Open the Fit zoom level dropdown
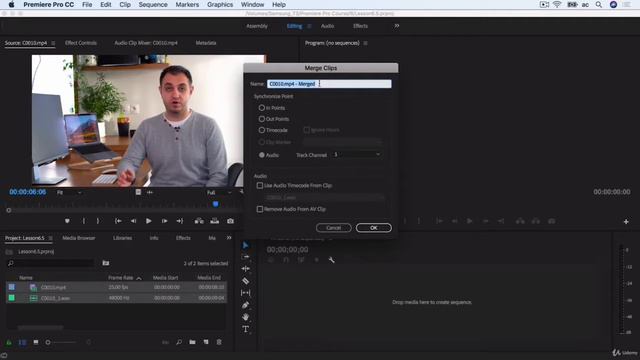 coord(69,192)
